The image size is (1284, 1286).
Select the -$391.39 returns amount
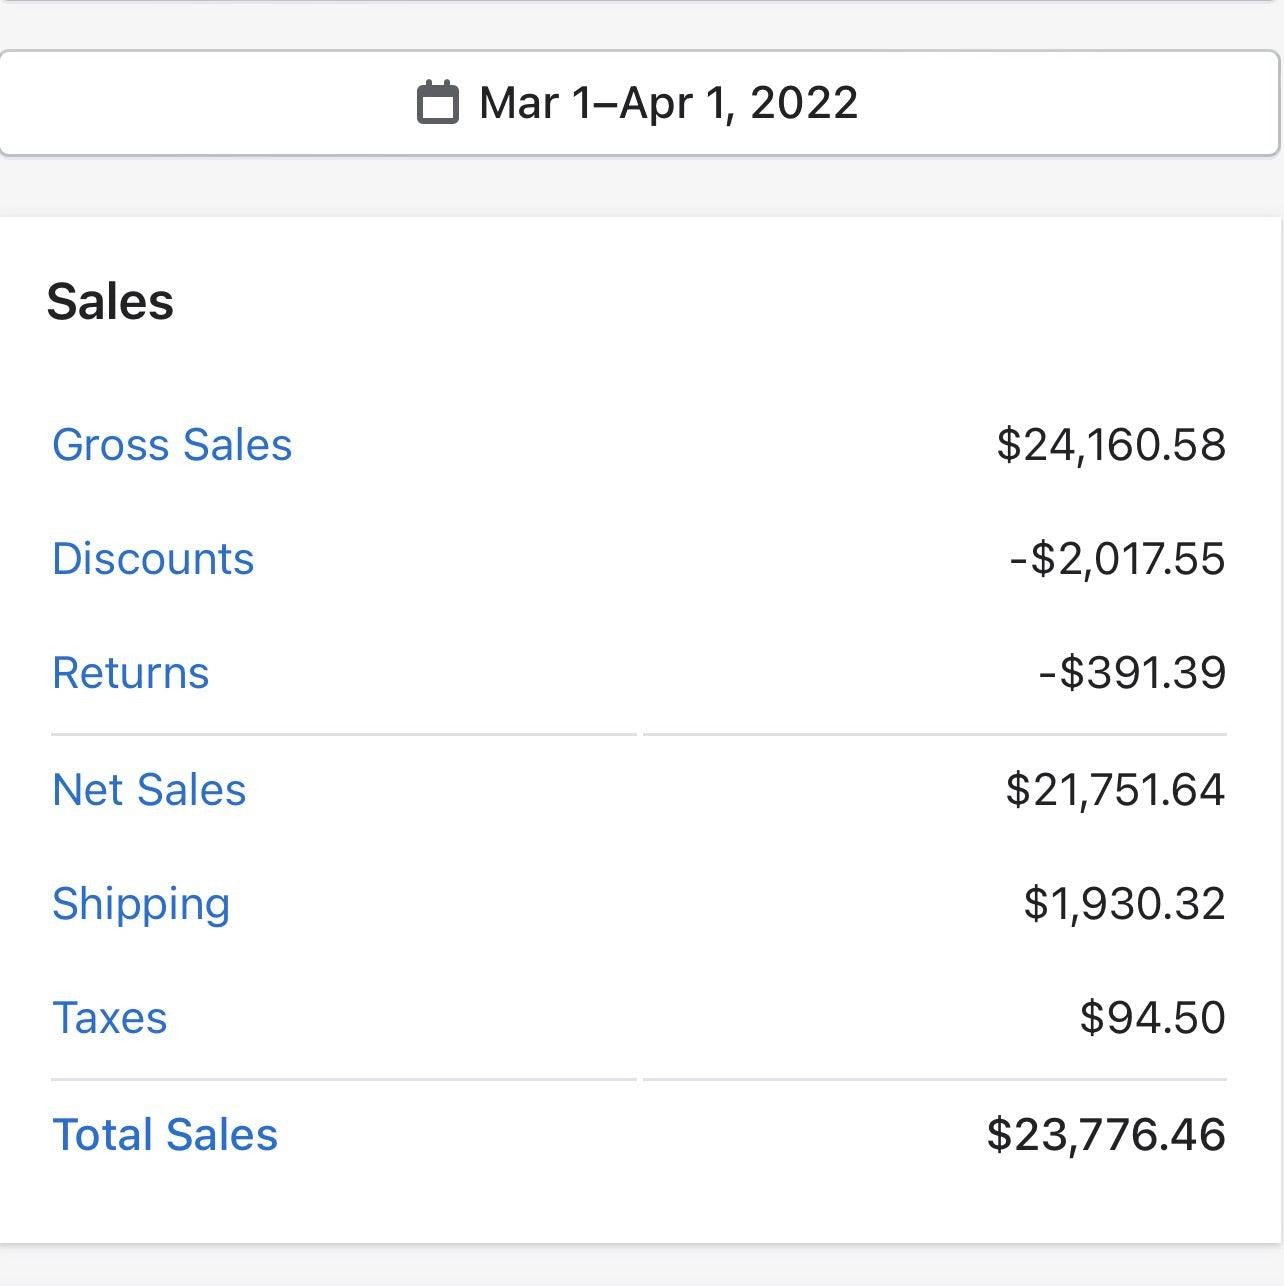coord(1133,673)
